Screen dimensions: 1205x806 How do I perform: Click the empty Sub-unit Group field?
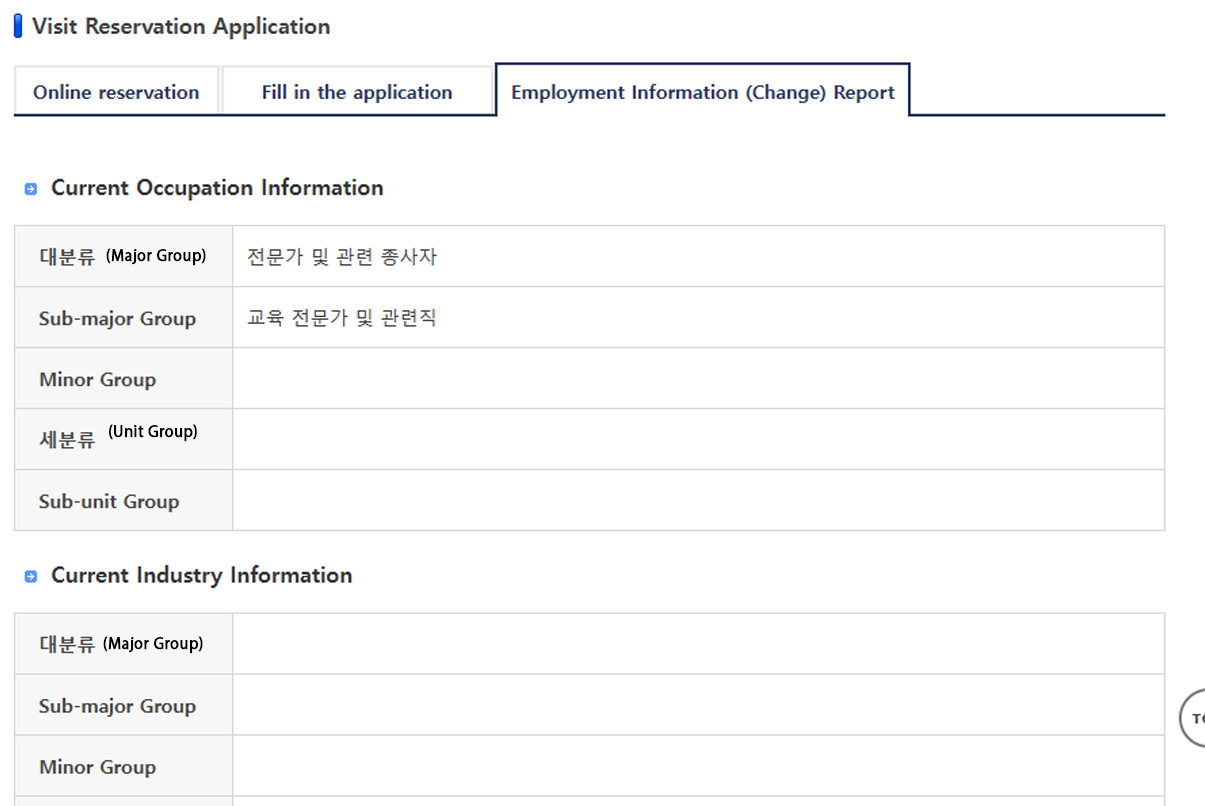click(698, 500)
